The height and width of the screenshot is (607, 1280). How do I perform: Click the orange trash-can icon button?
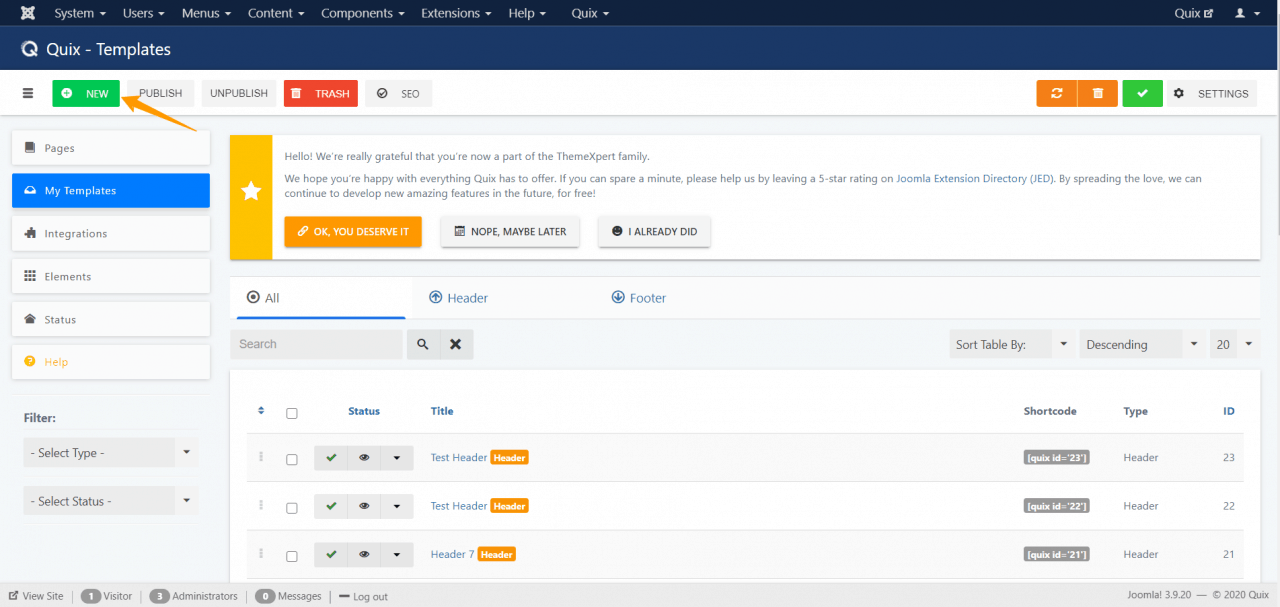(x=1098, y=93)
